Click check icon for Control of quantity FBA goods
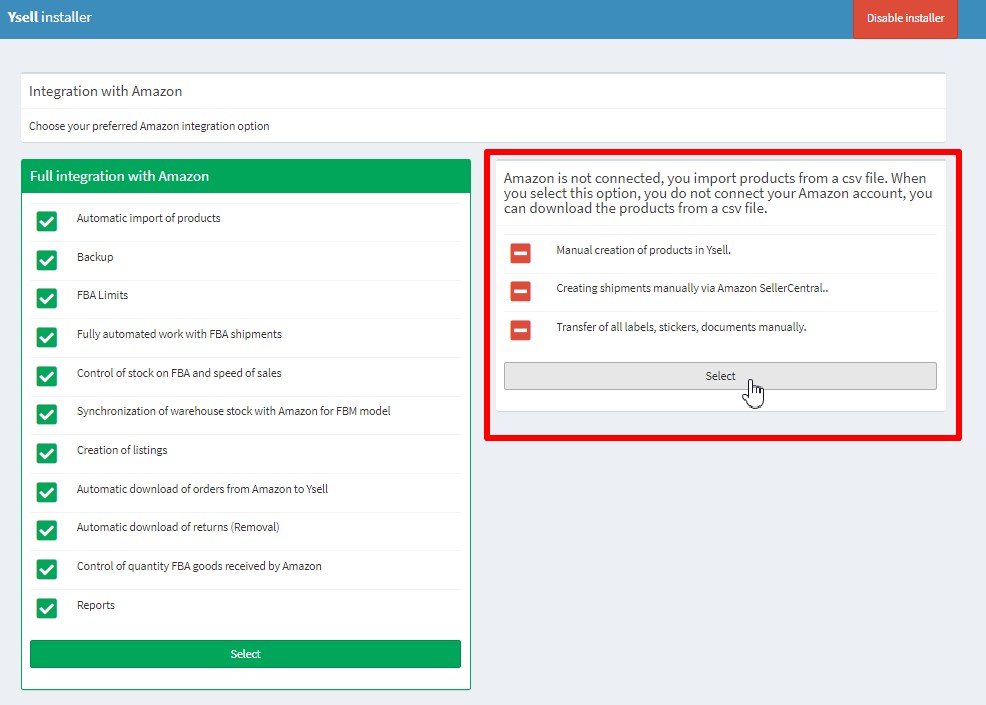The image size is (986, 705). click(47, 569)
